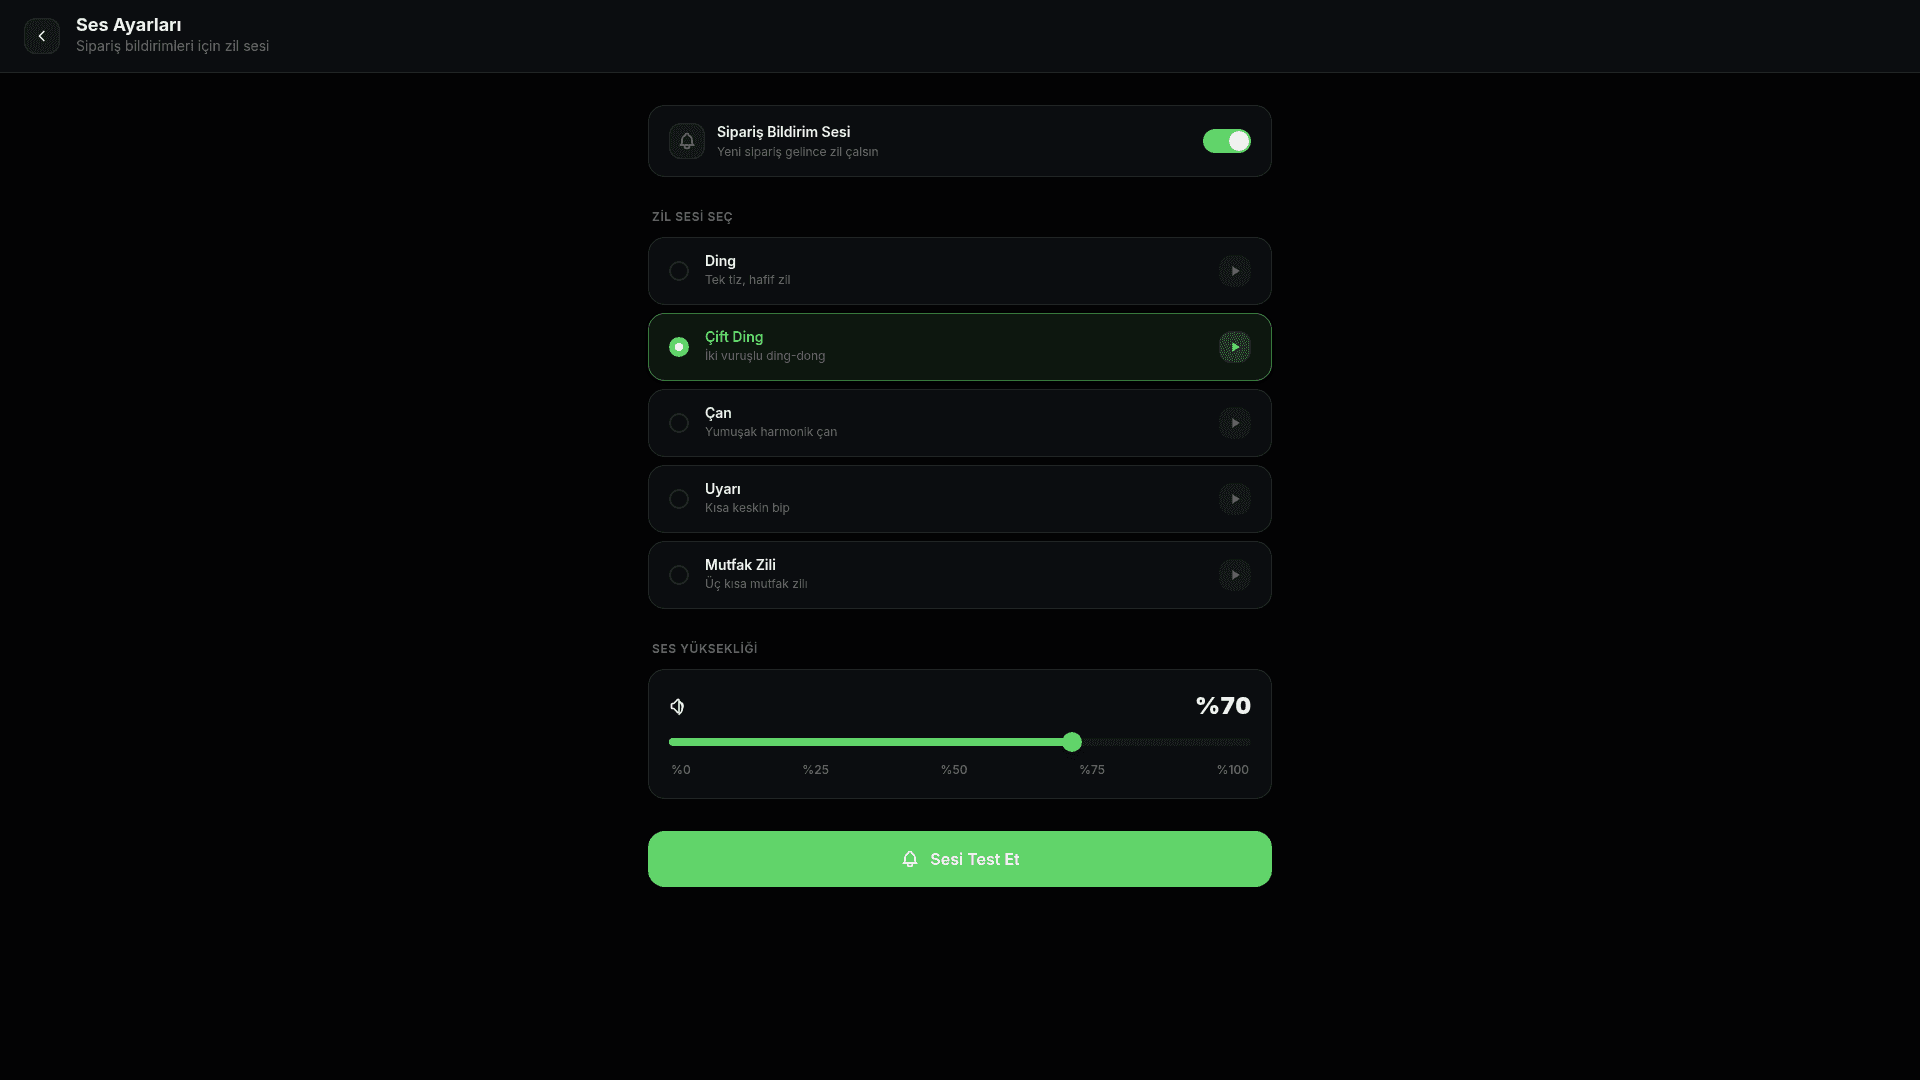The height and width of the screenshot is (1080, 1920).
Task: Click the volume slider handle
Action: pyautogui.click(x=1072, y=742)
